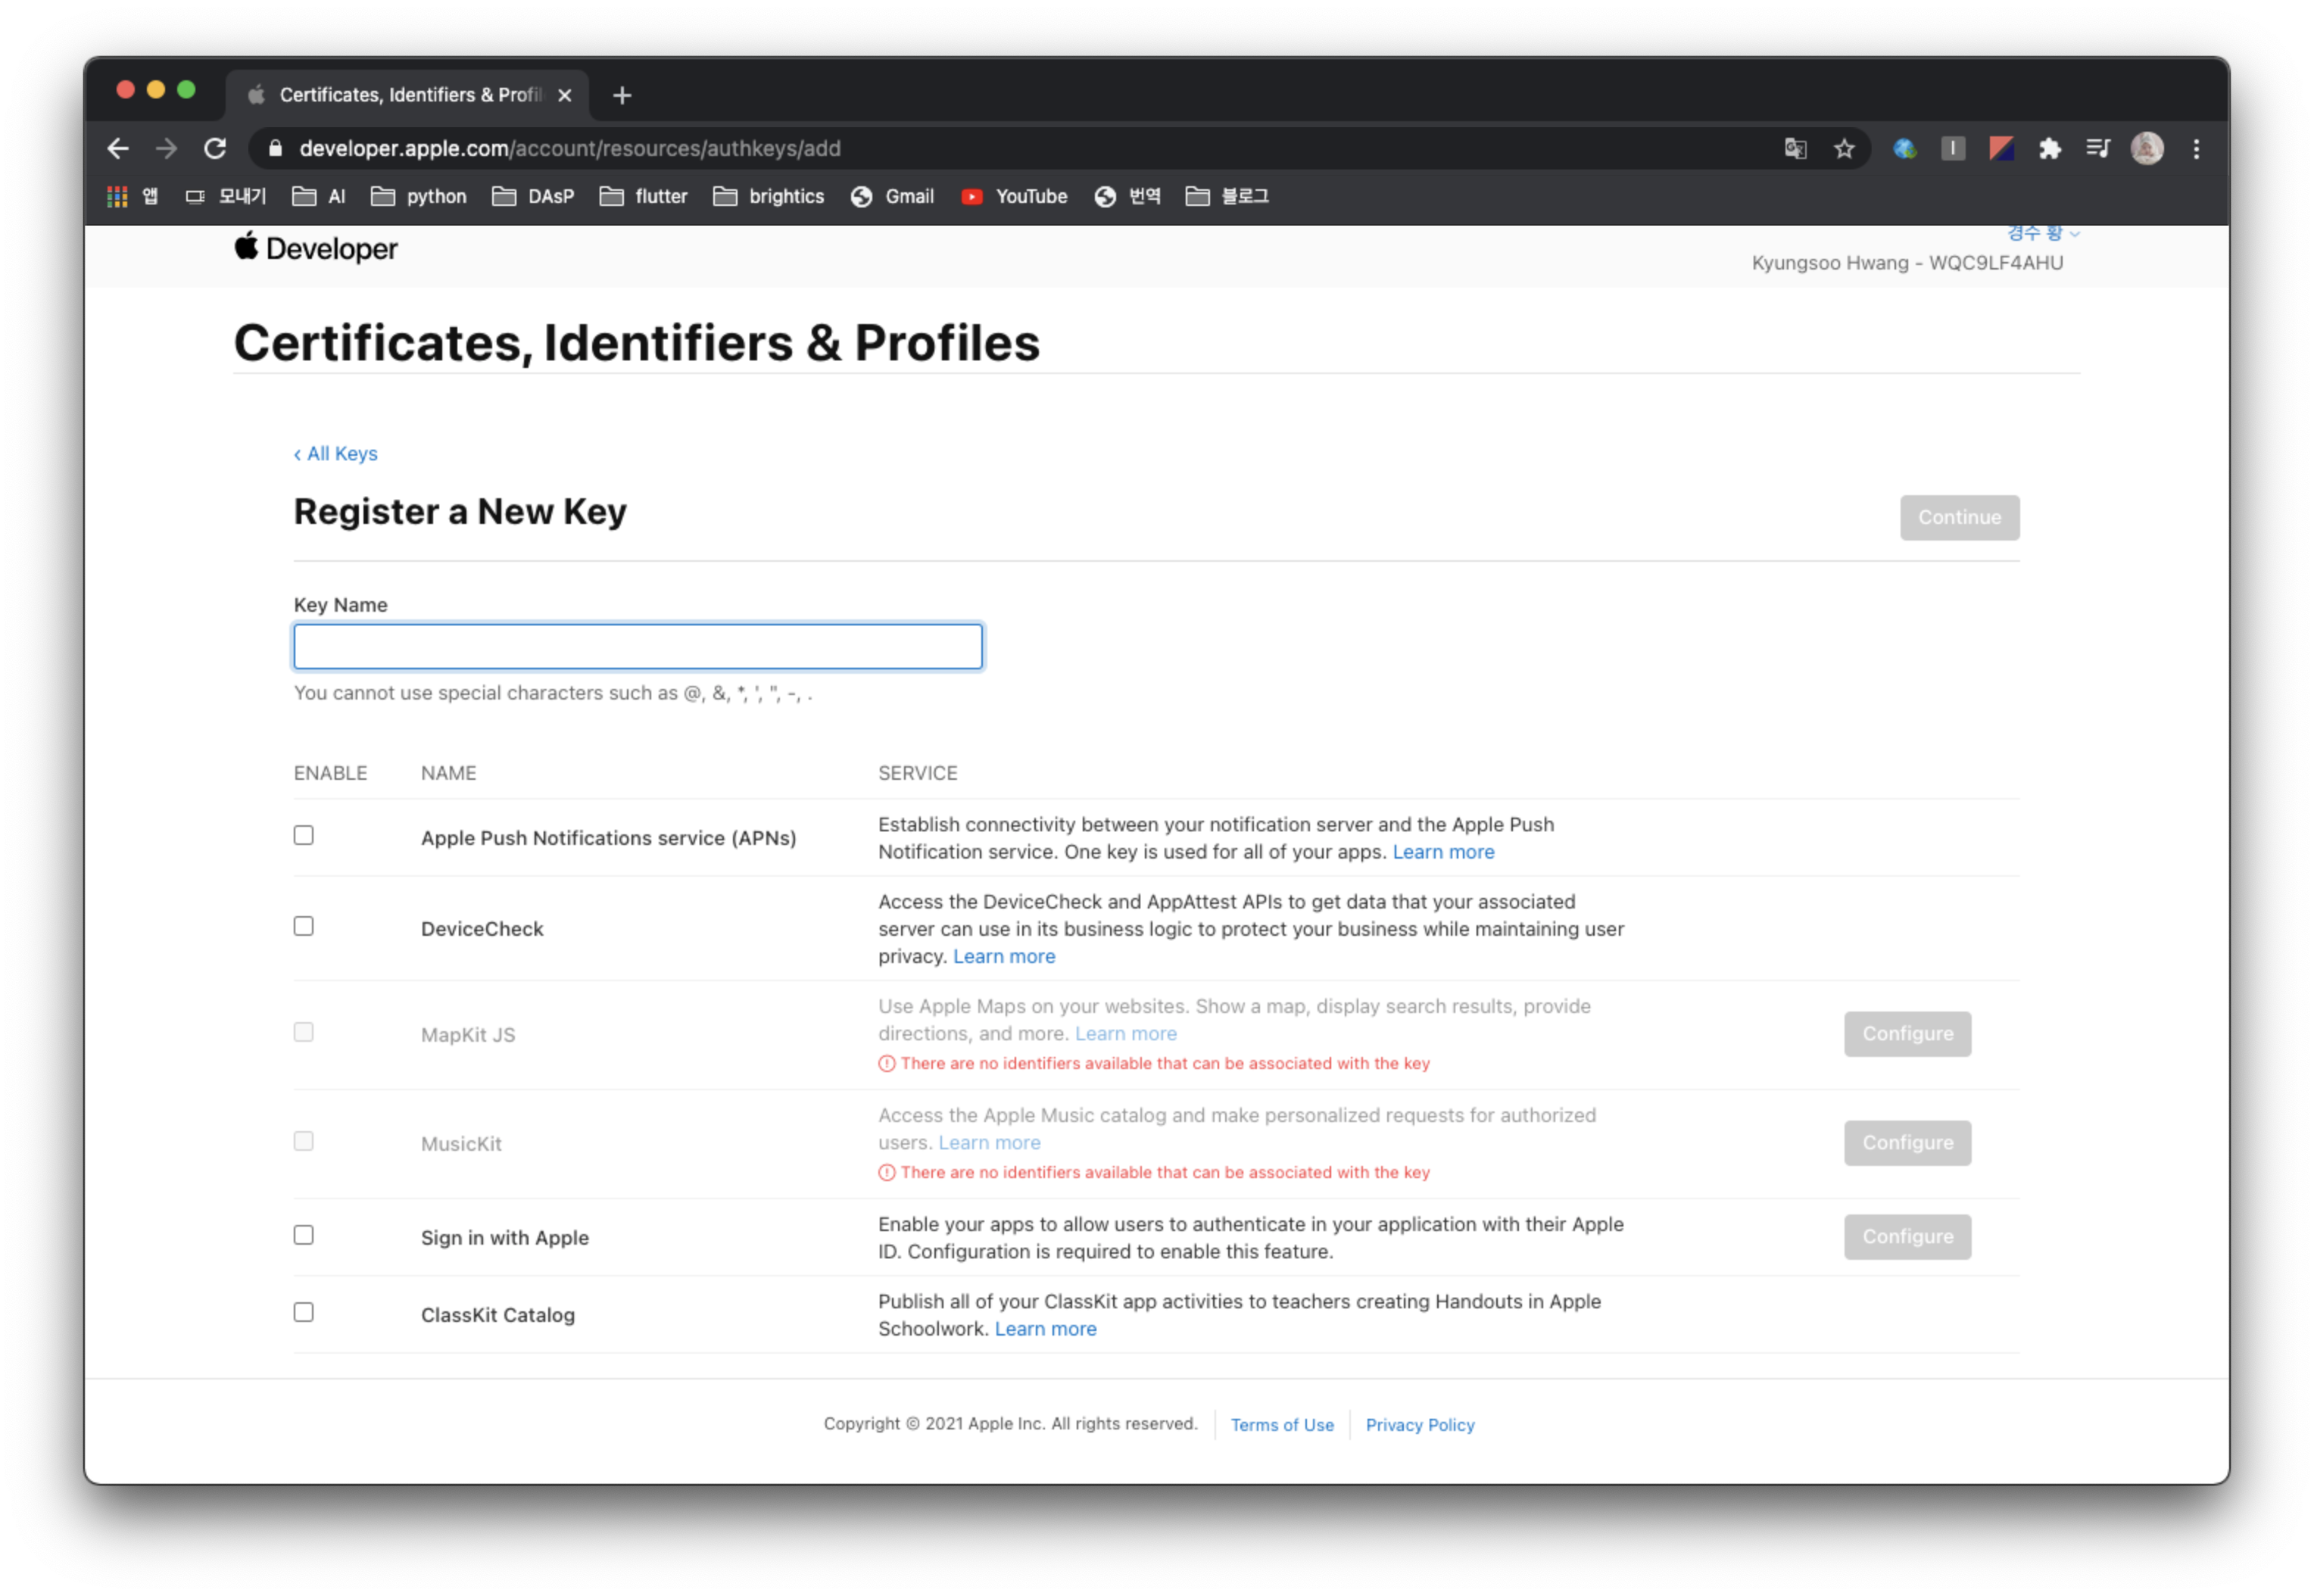
Task: Open Chrome three-dot menu
Action: point(2196,149)
